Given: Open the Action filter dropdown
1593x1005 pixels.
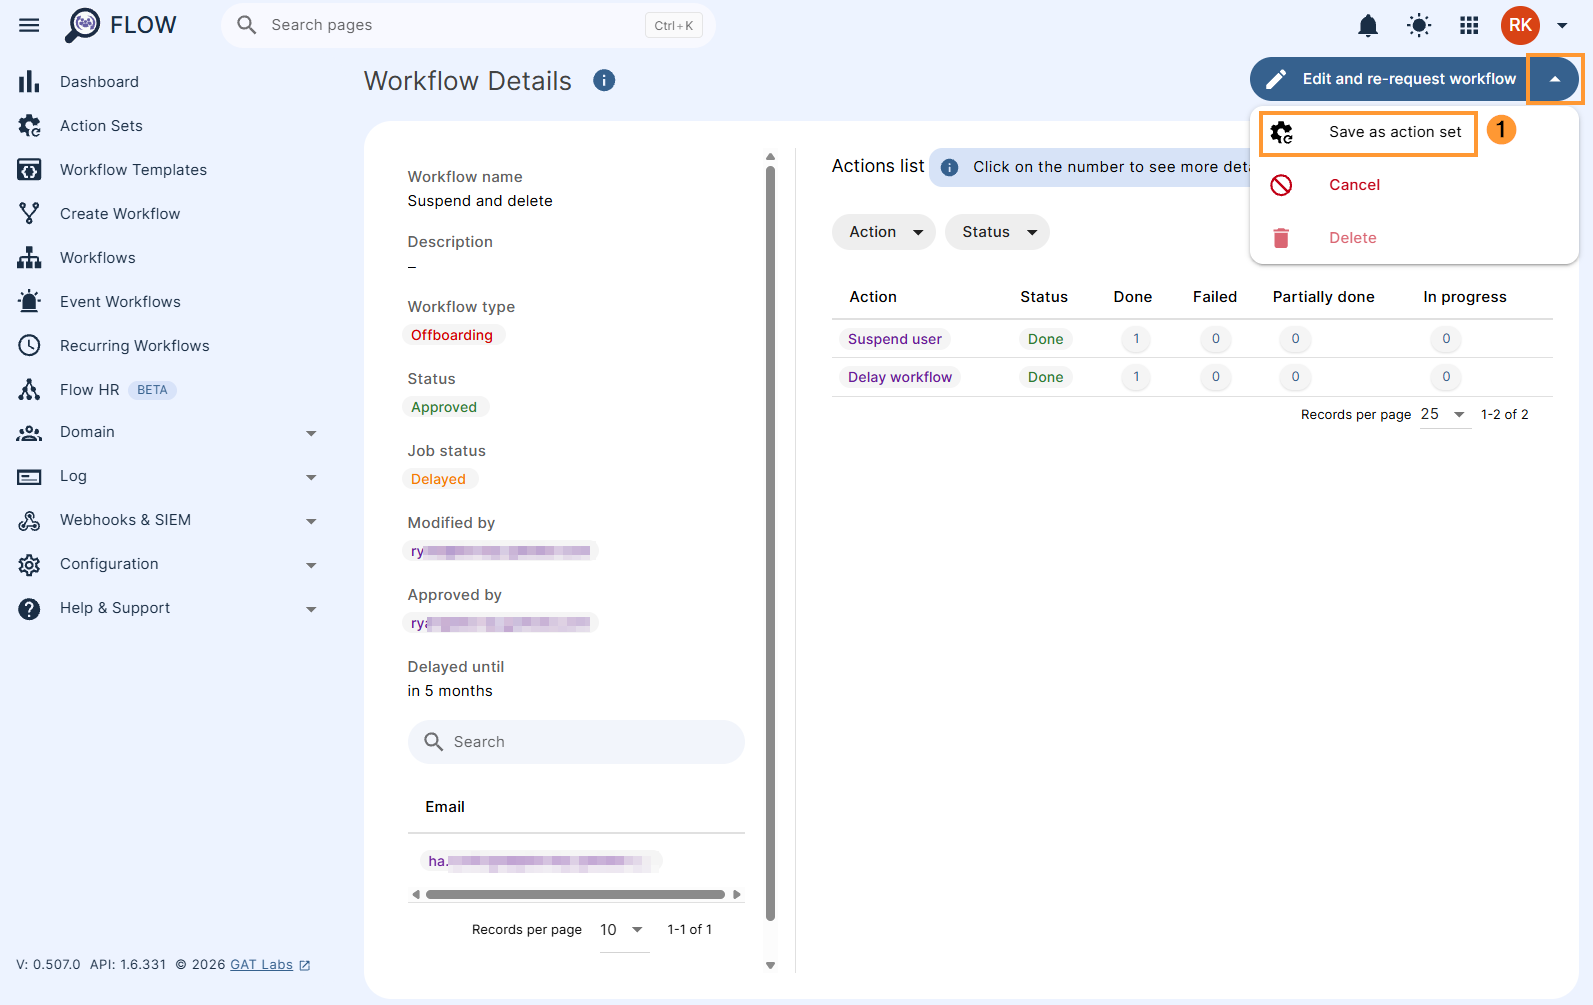Looking at the screenshot, I should [884, 232].
